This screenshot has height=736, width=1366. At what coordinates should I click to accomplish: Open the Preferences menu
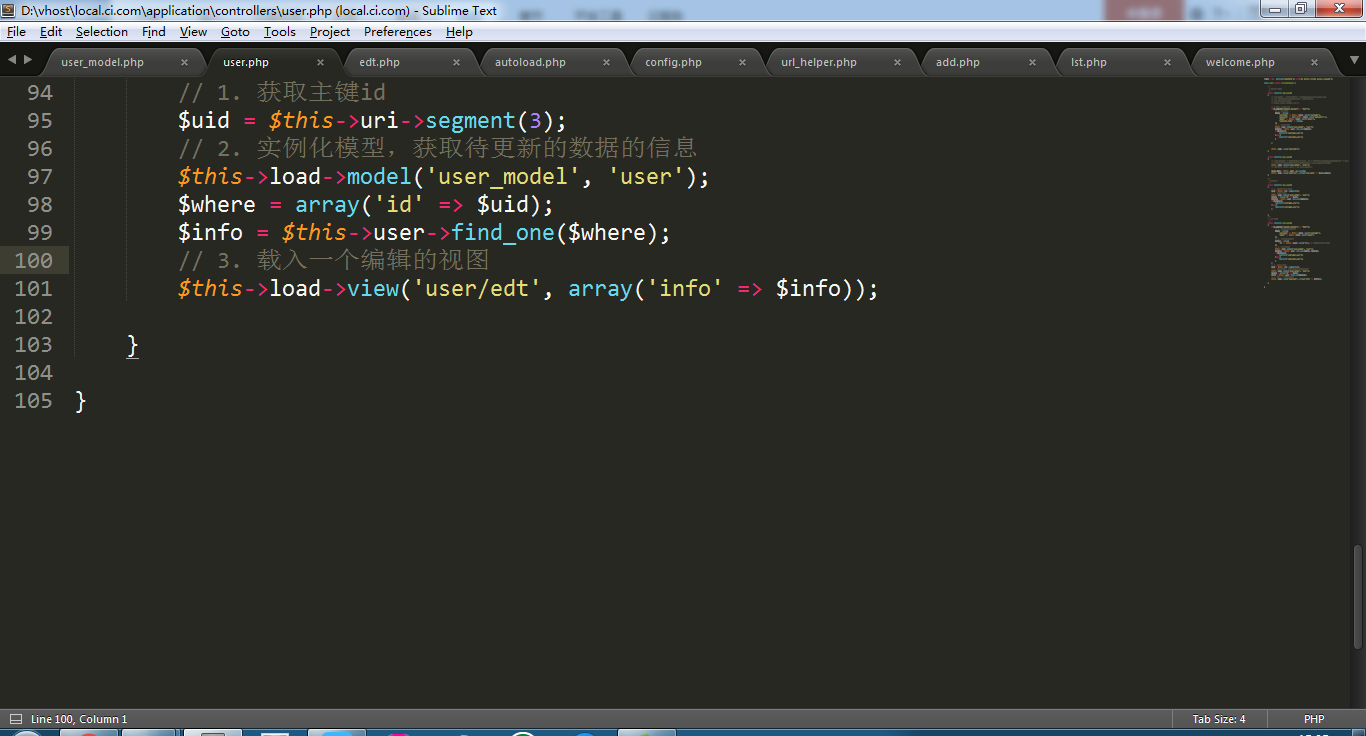tap(397, 32)
